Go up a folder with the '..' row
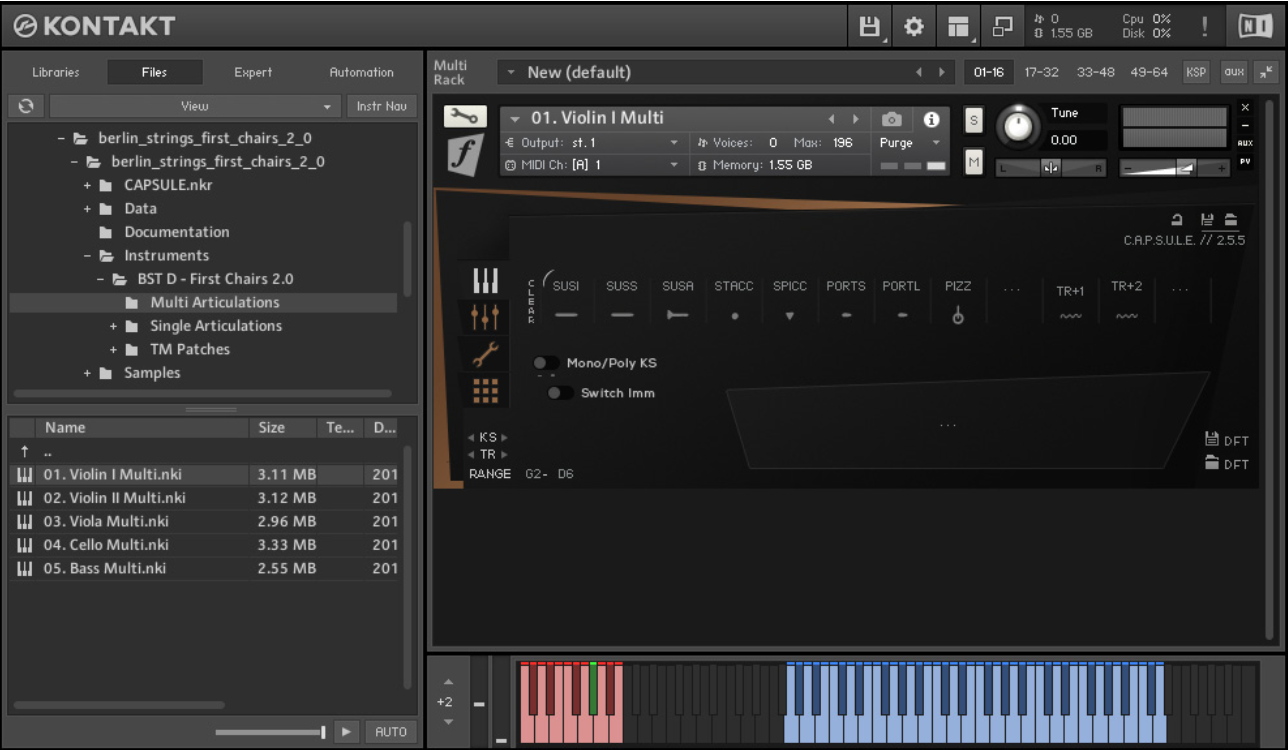 click(204, 451)
